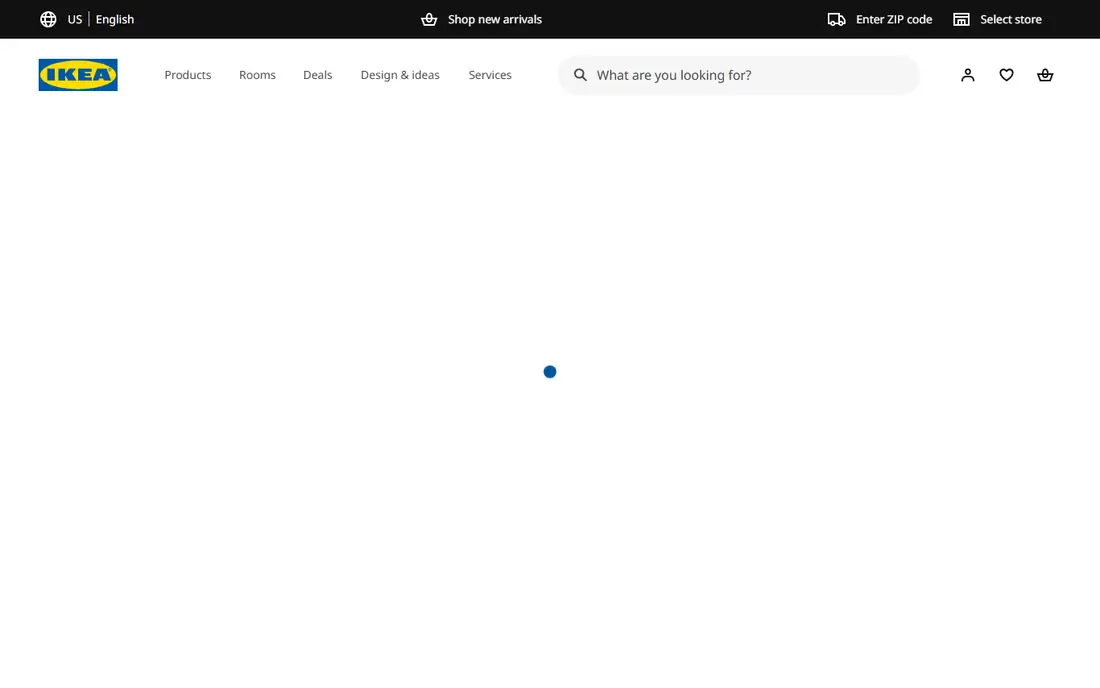Open the Products menu
This screenshot has height=688, width=1100.
tap(187, 75)
